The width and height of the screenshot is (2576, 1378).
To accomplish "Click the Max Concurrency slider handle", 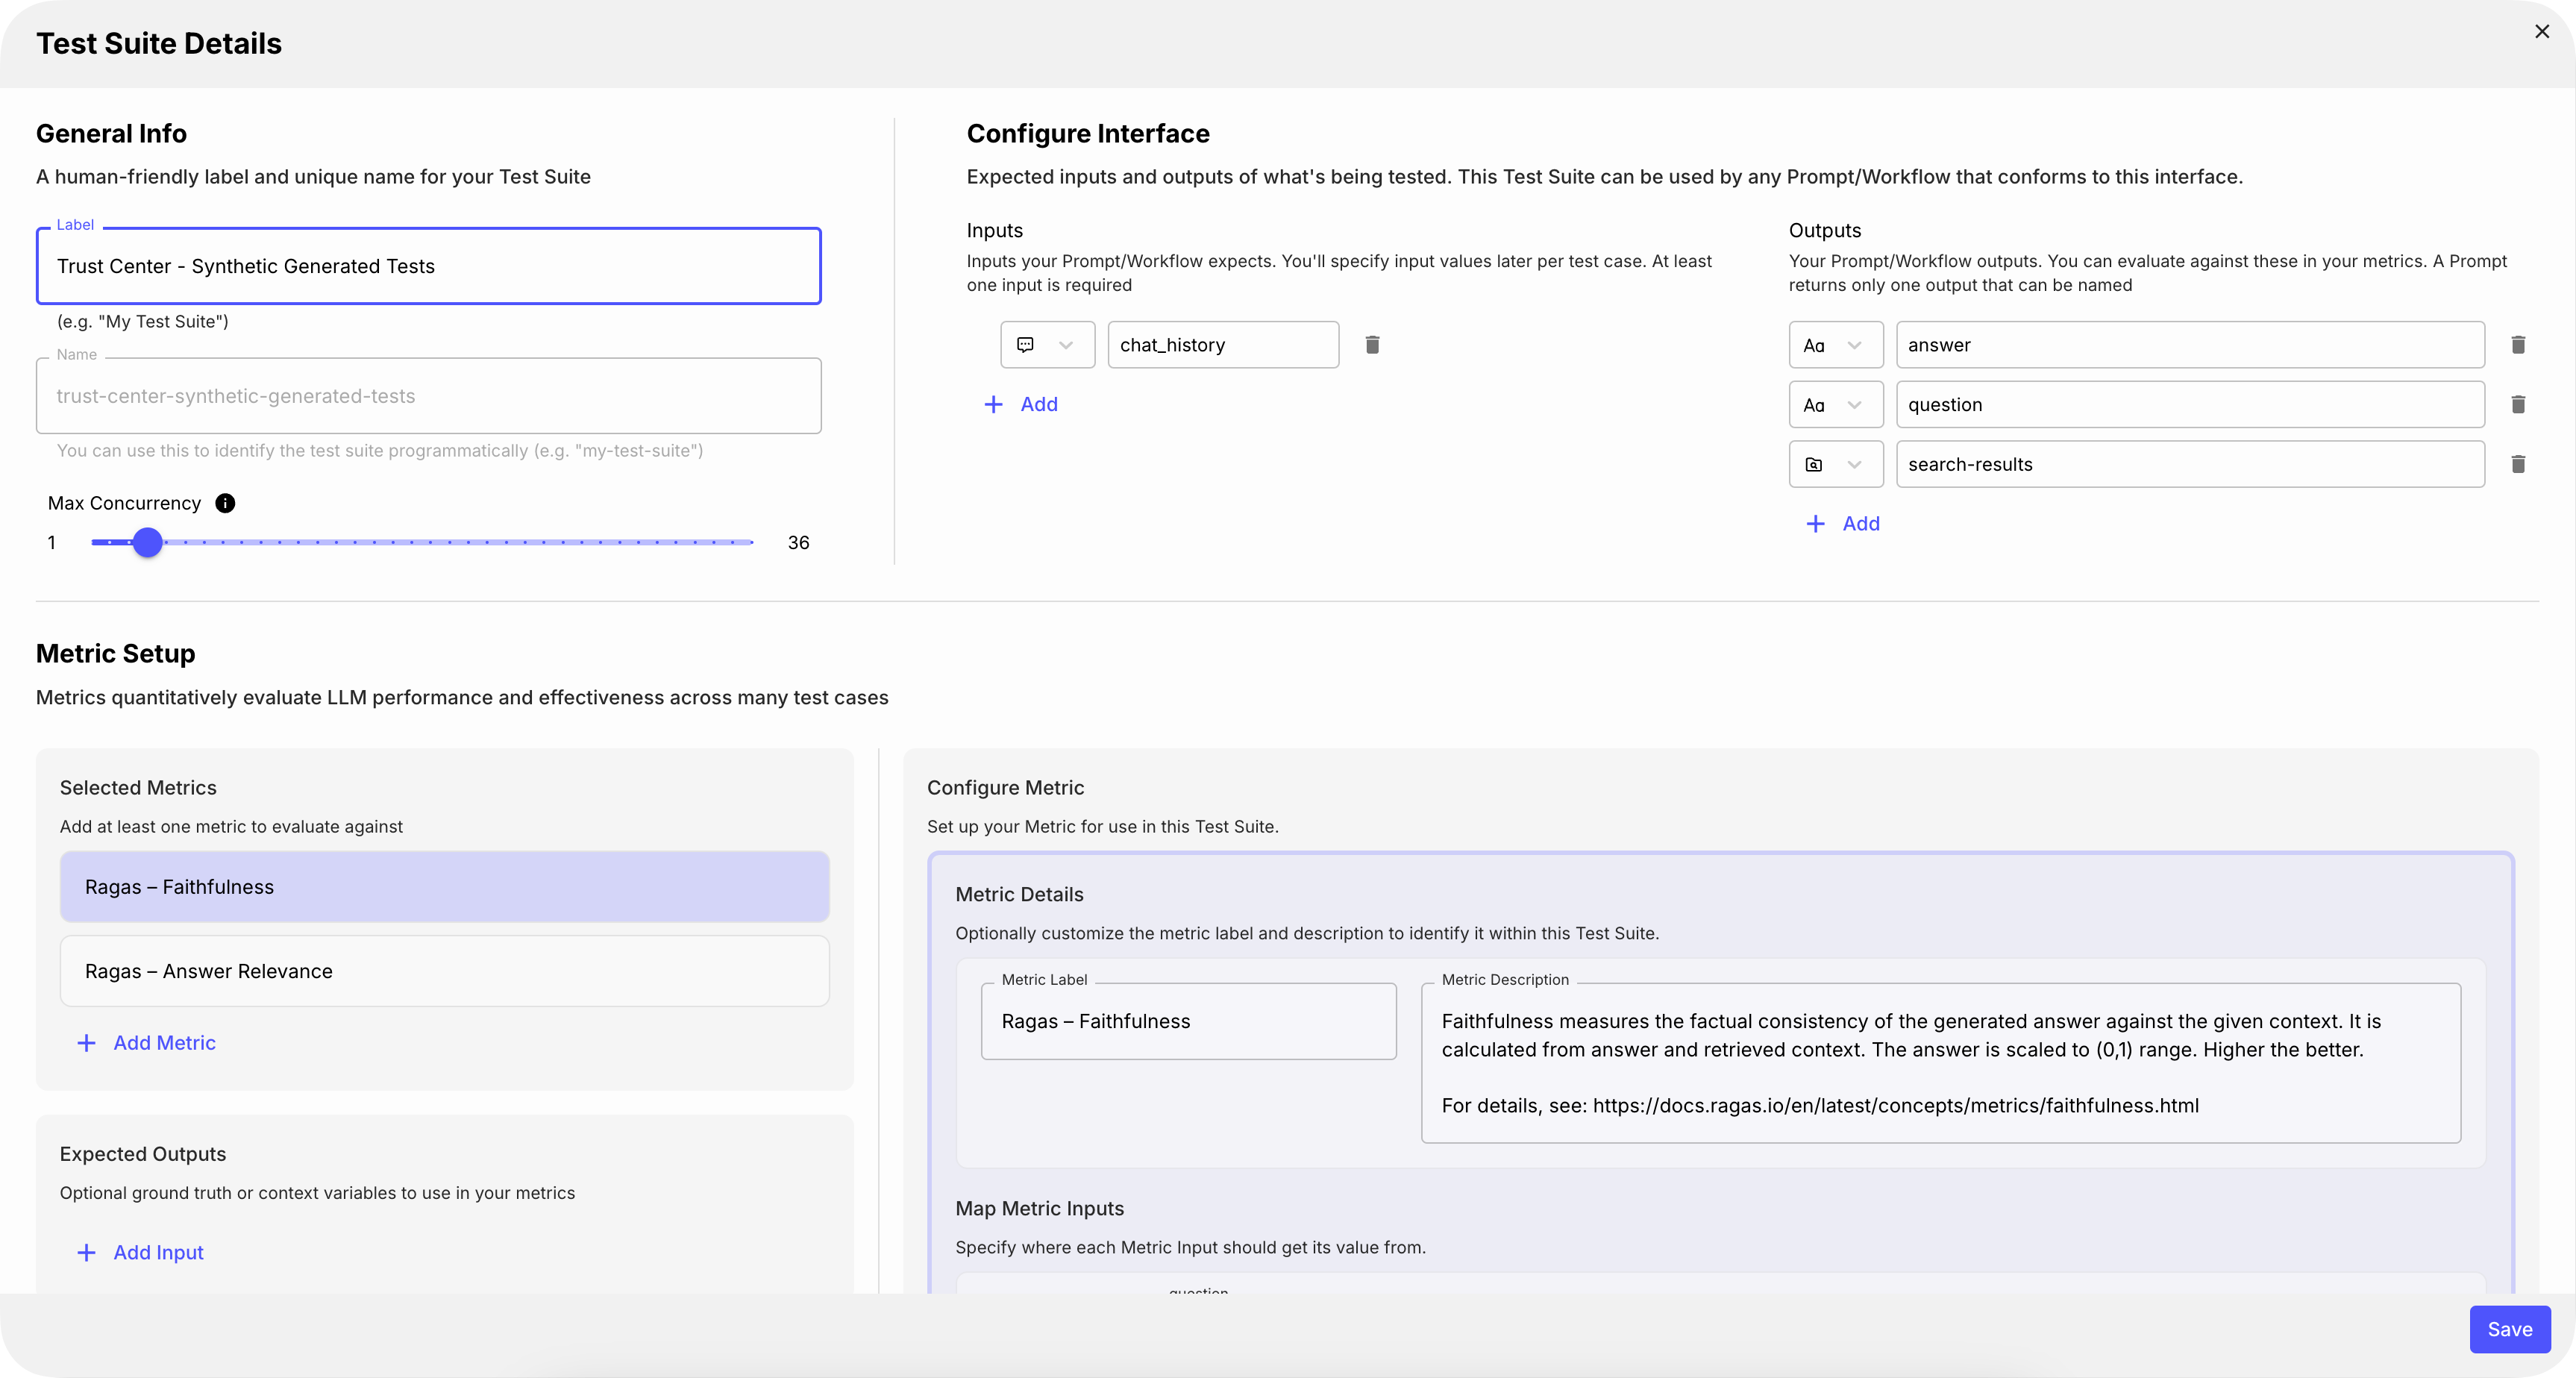I will [148, 542].
